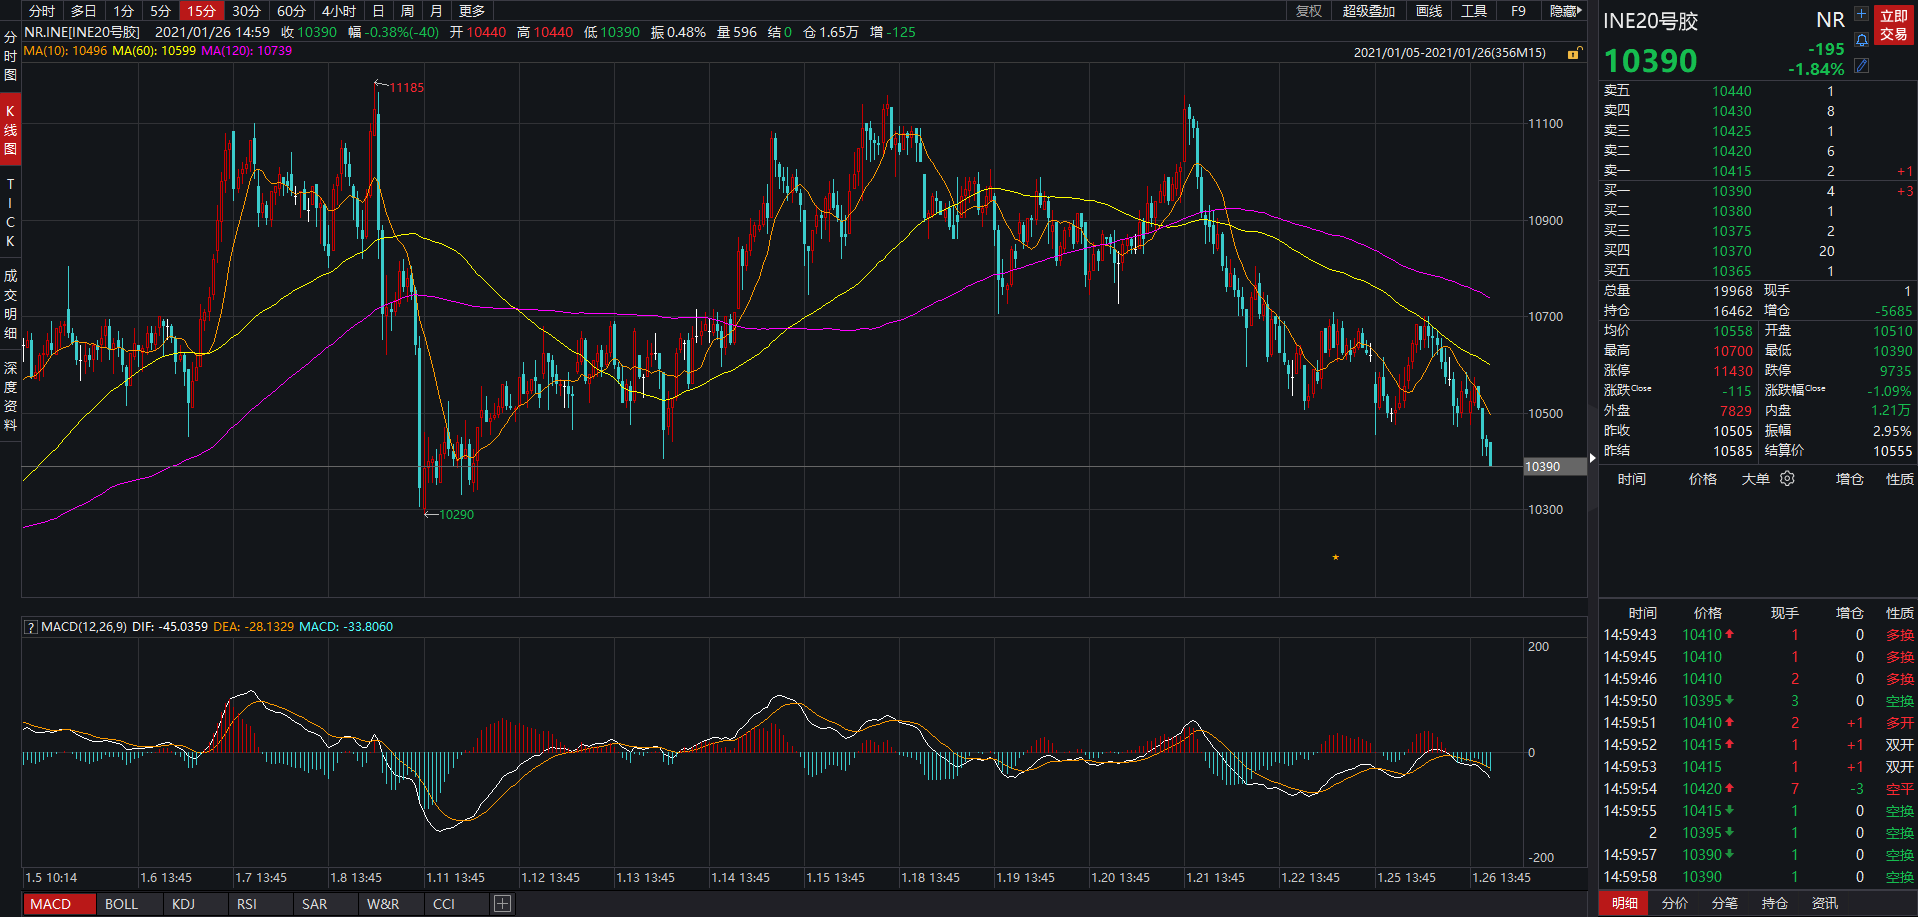The width and height of the screenshot is (1918, 917).
Task: Open the 成交明细 trade details side tab
Action: click(10, 304)
